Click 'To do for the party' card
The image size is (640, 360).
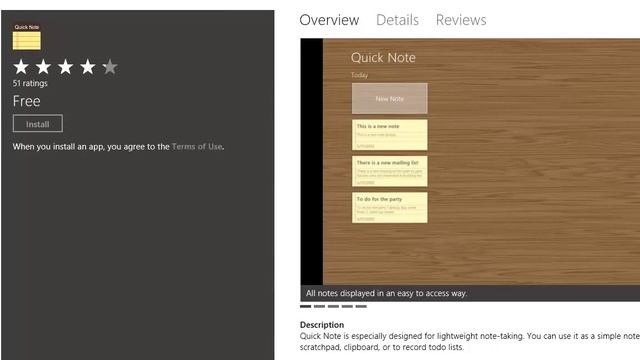click(390, 207)
